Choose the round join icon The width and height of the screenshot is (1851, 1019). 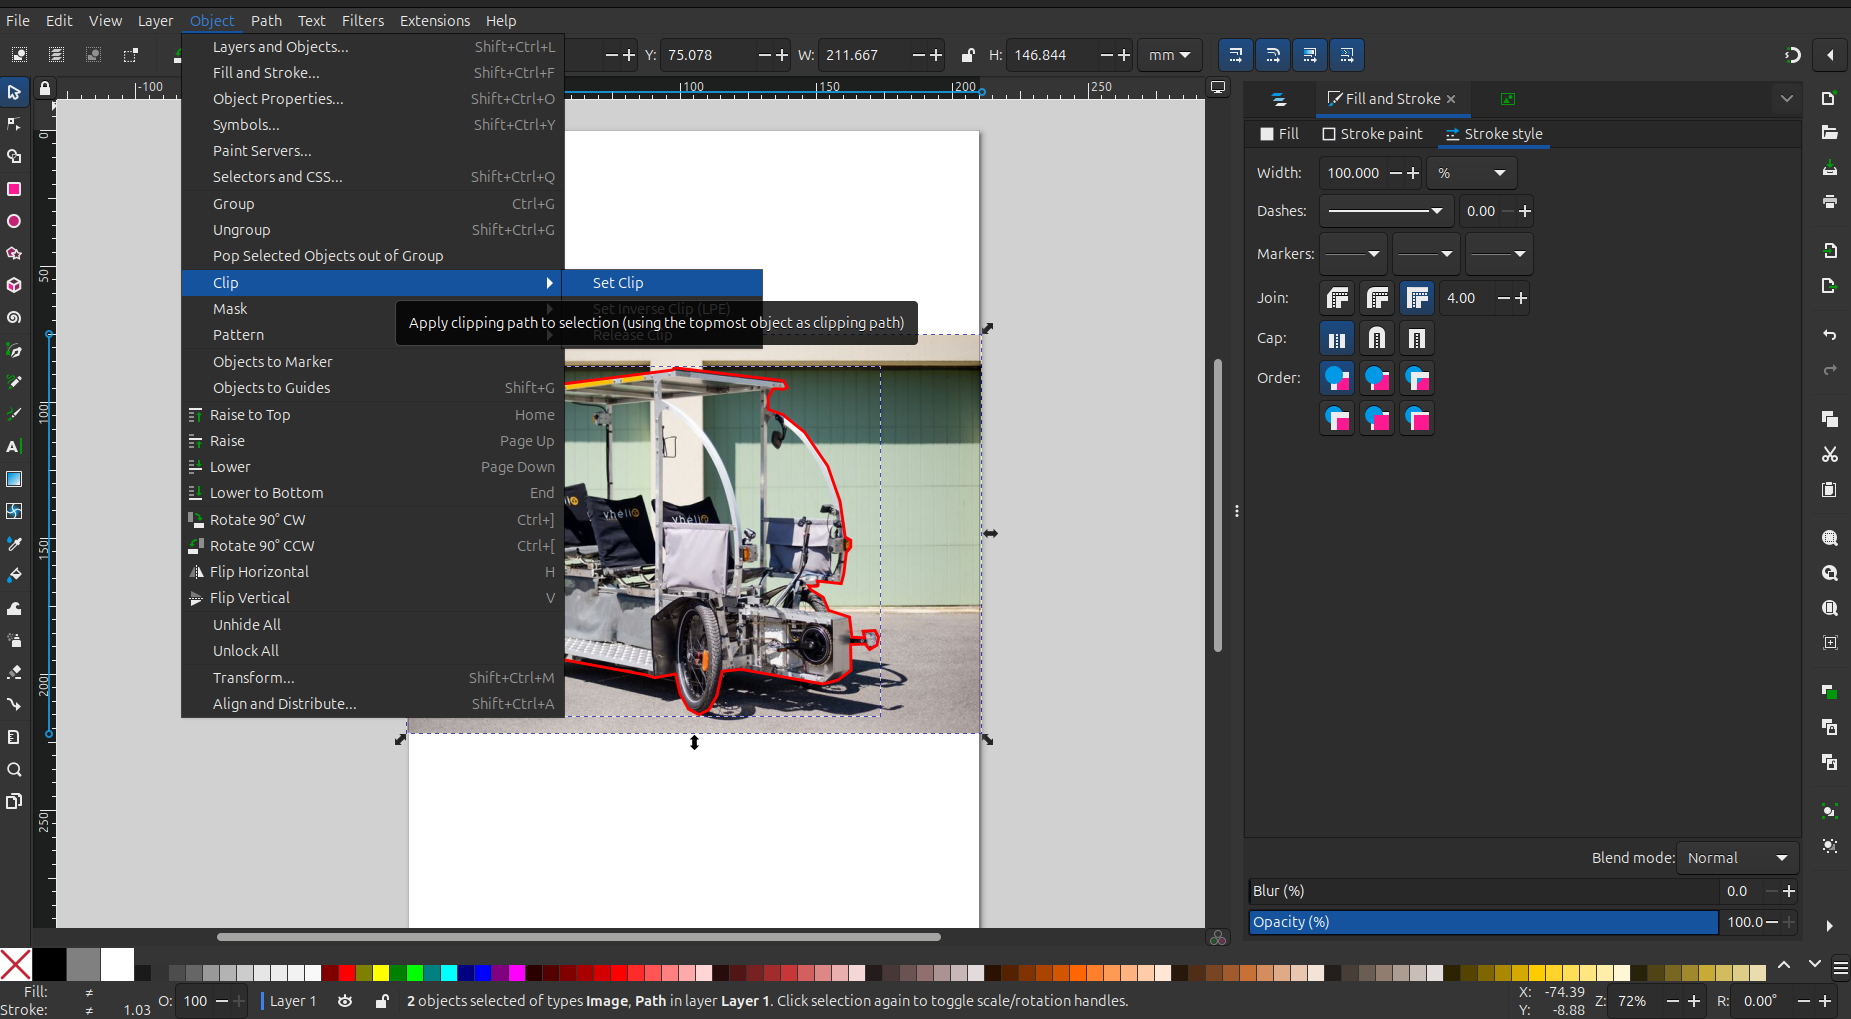click(1377, 298)
